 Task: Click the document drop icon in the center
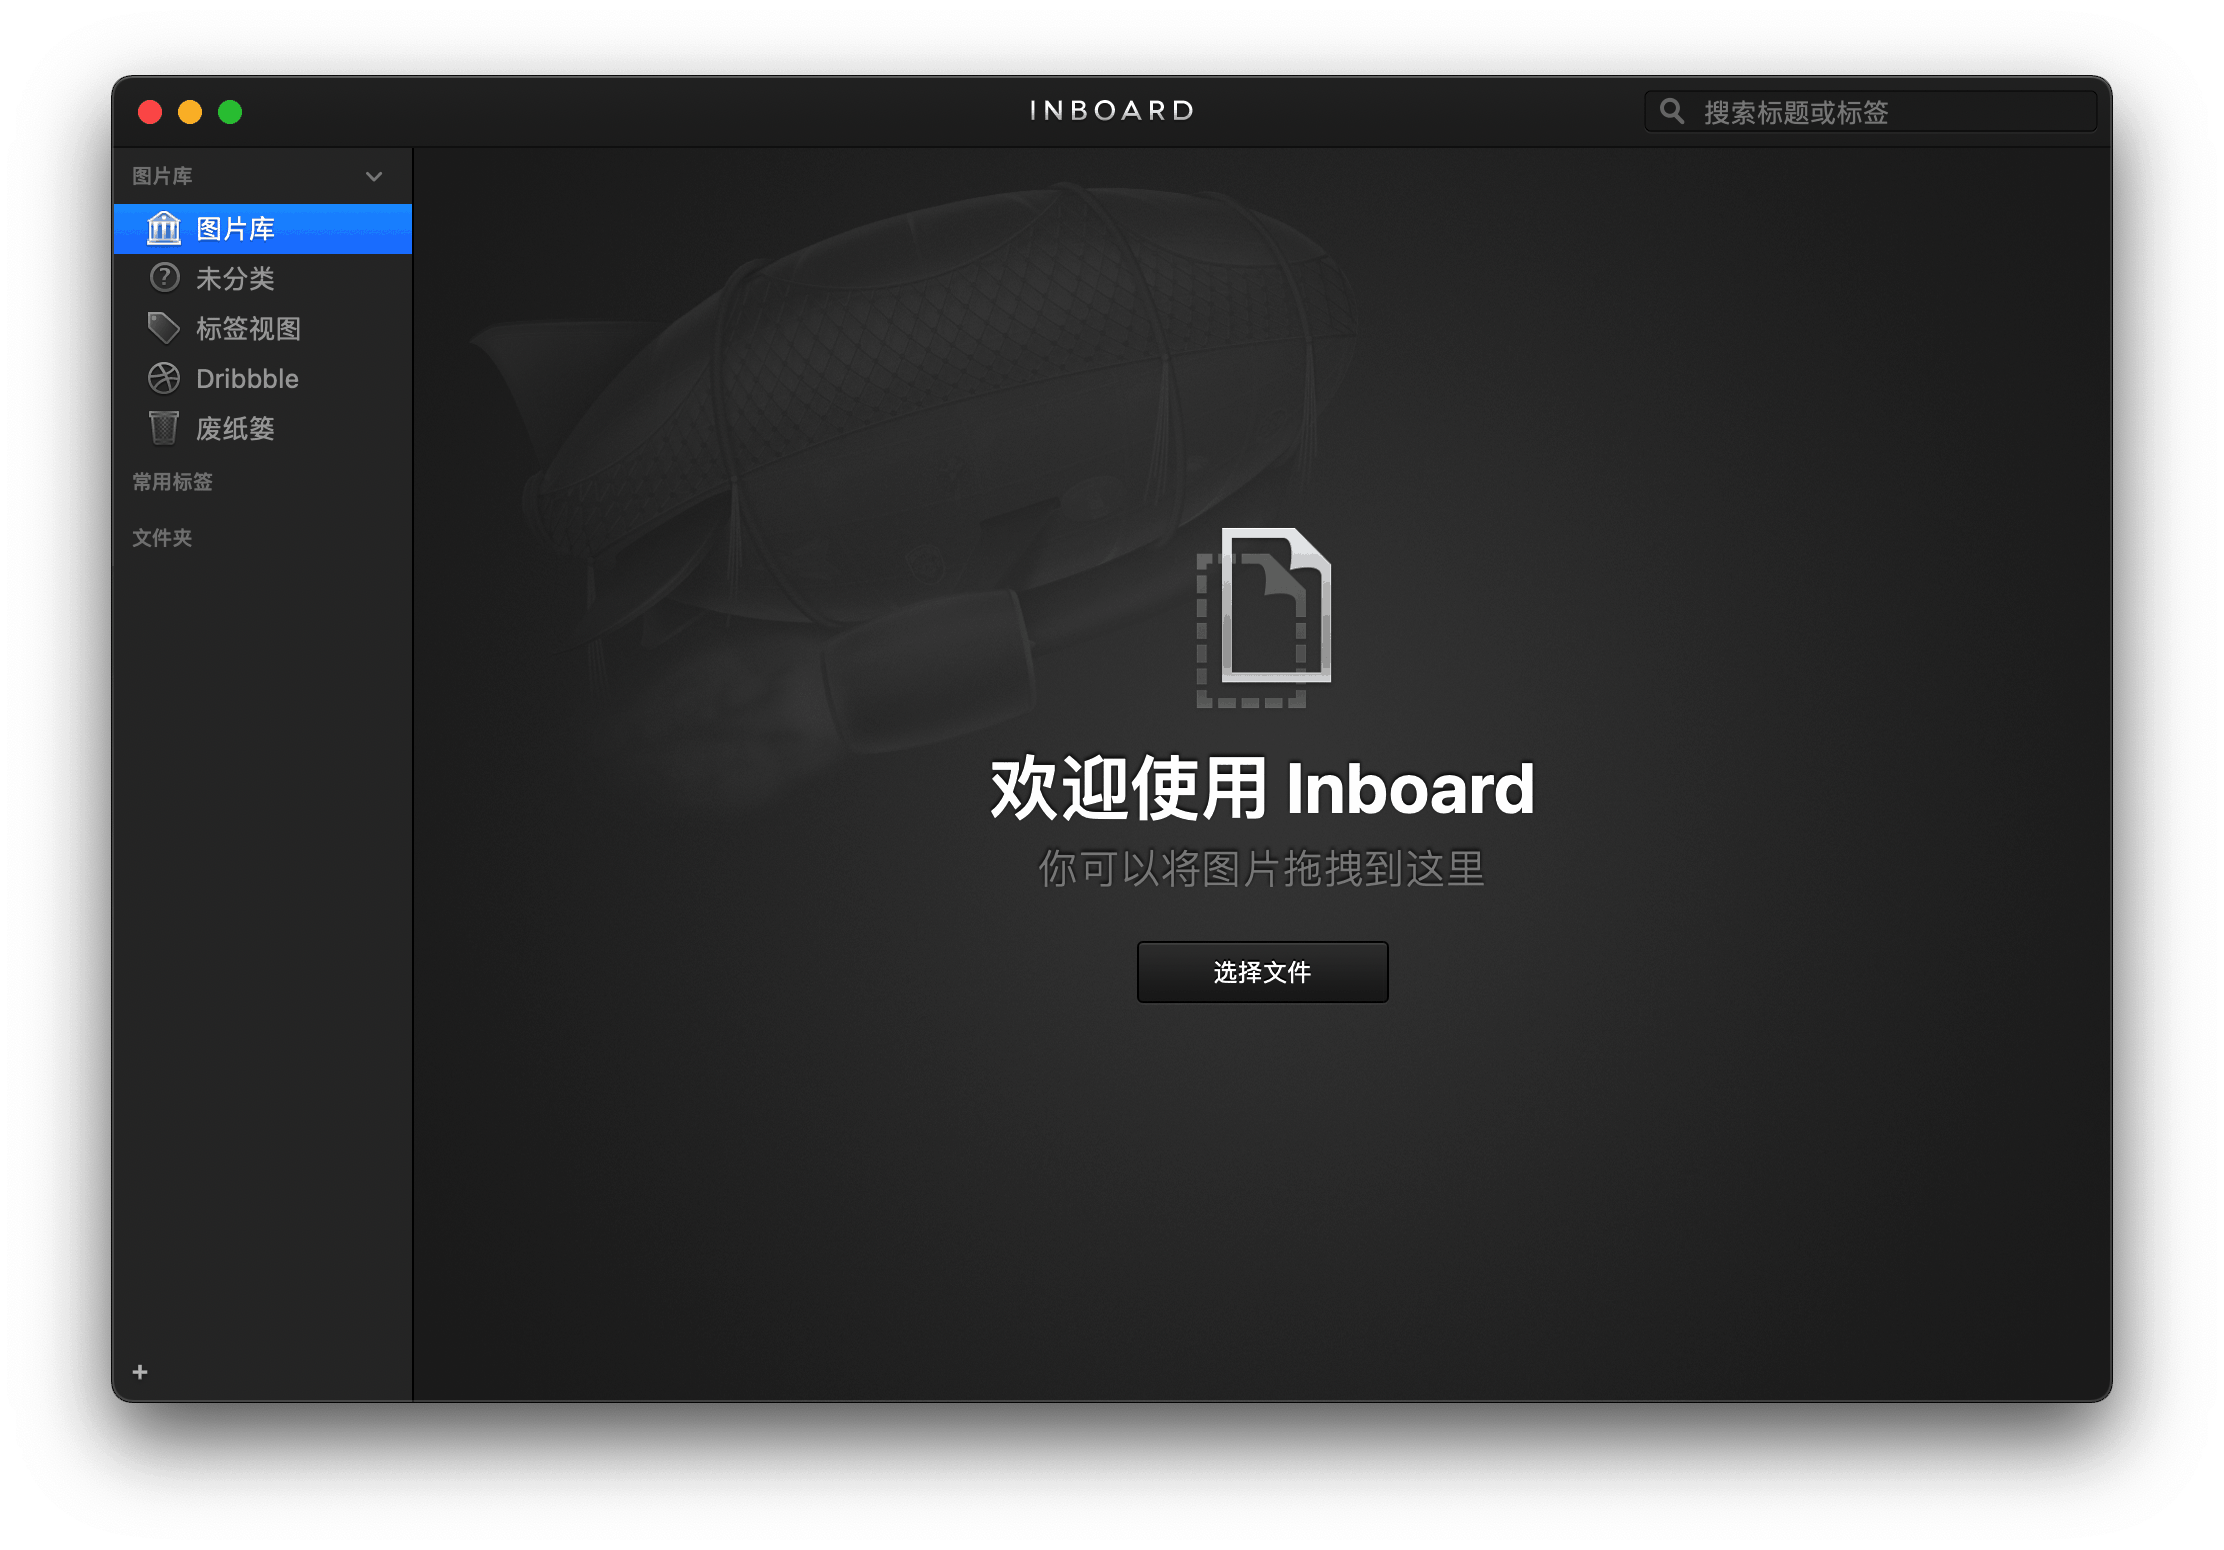click(x=1264, y=617)
